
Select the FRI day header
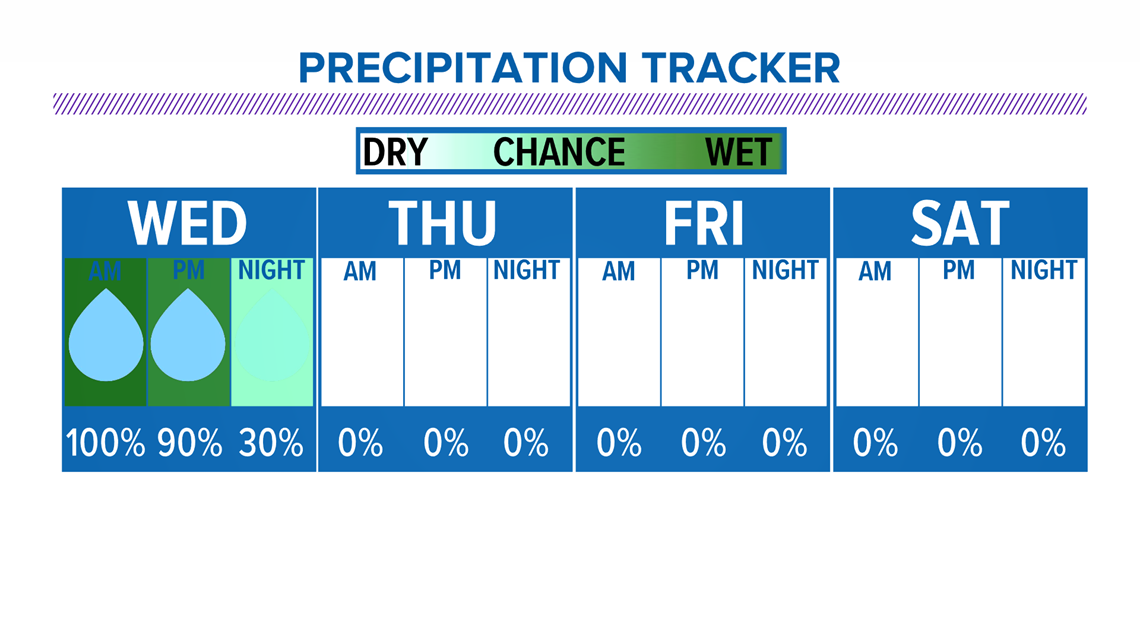[x=704, y=223]
